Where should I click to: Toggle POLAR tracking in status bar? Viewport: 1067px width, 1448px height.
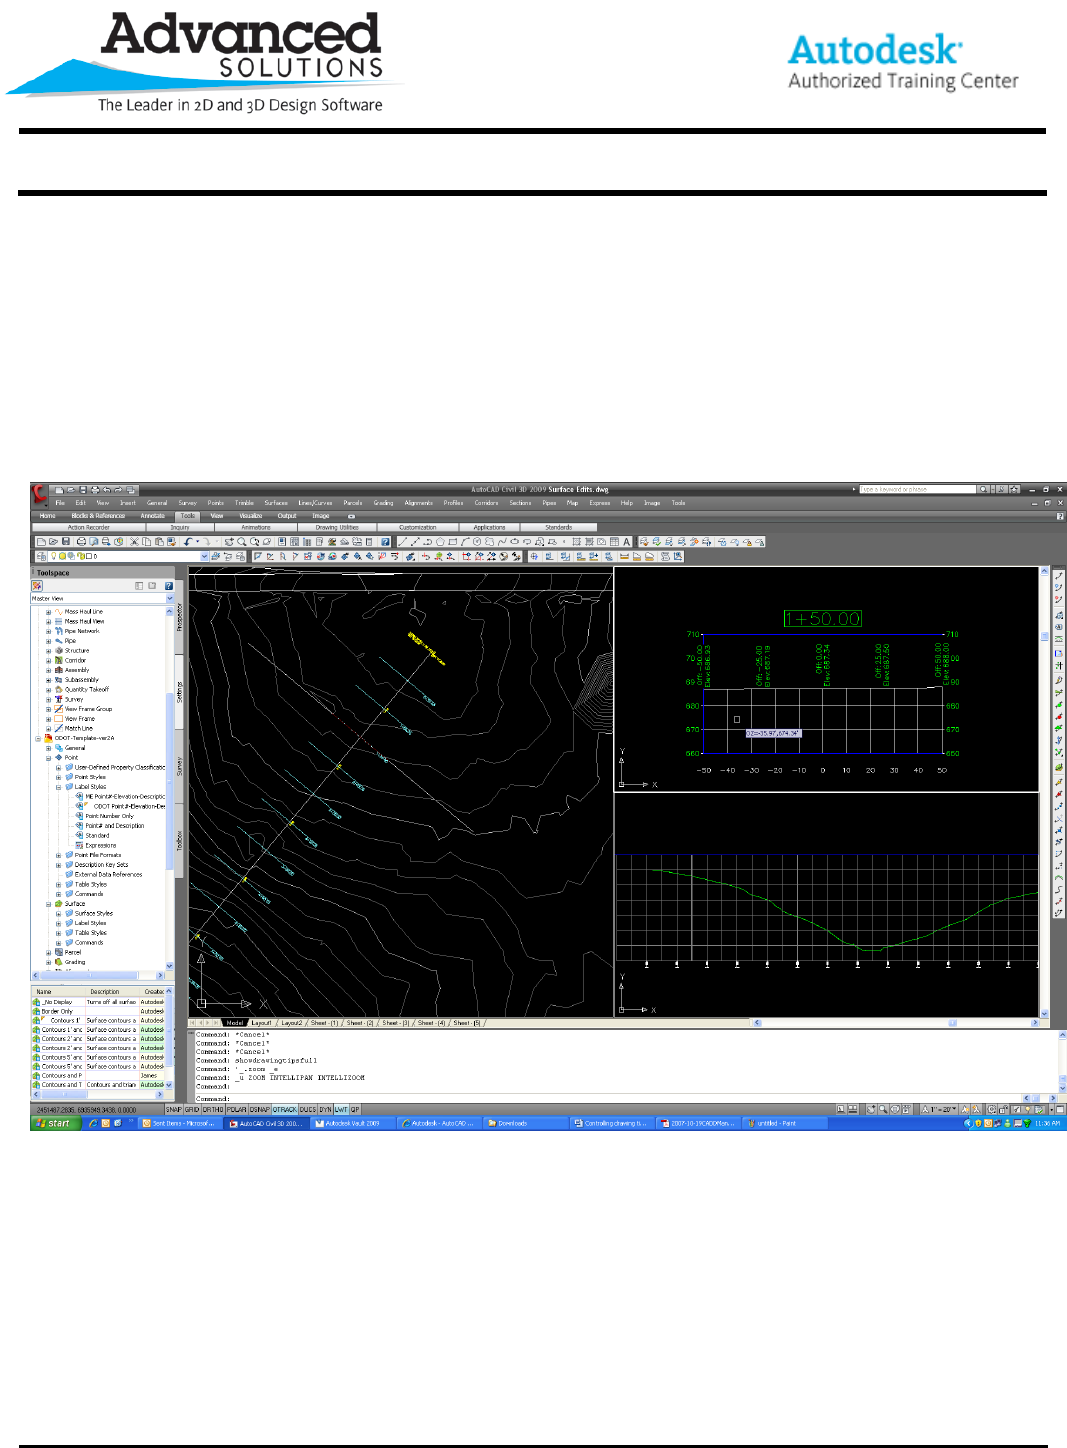click(x=237, y=1110)
